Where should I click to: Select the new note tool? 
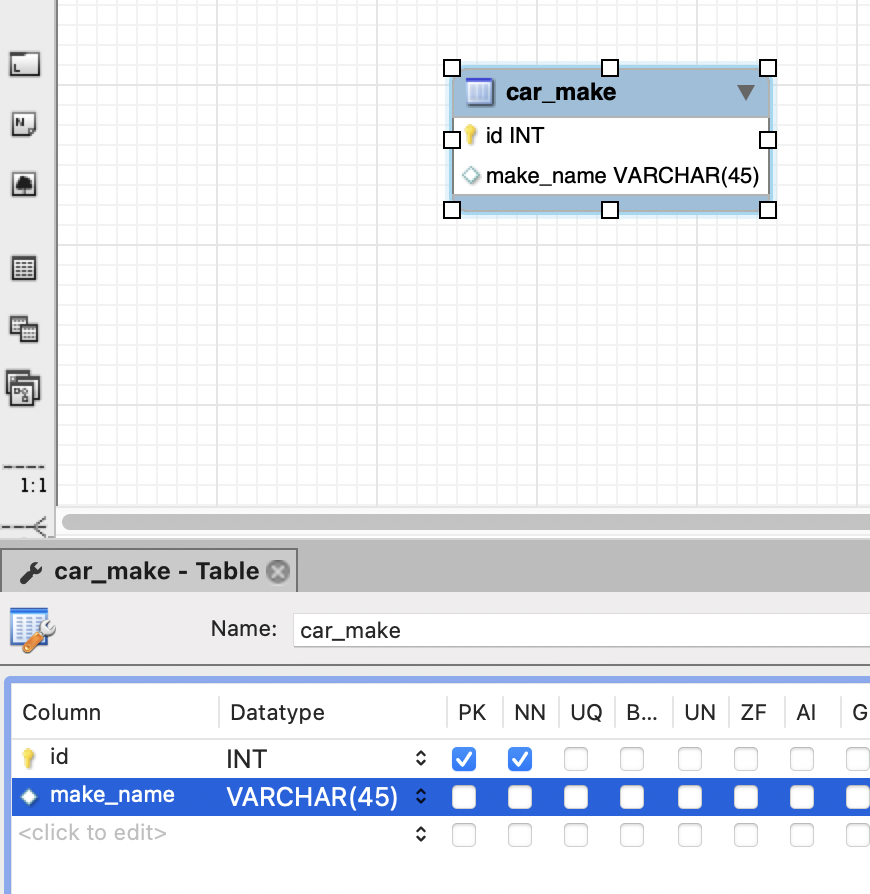pos(24,124)
